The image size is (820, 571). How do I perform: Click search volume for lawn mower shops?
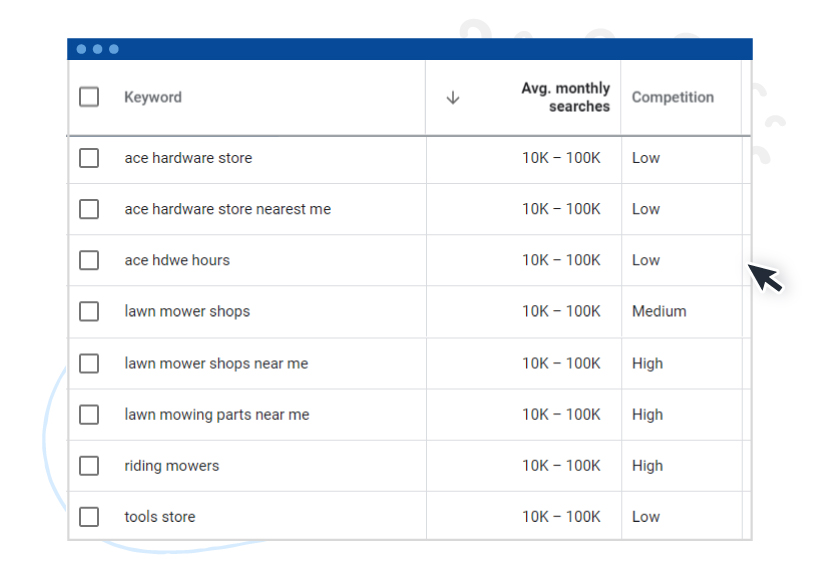click(561, 311)
